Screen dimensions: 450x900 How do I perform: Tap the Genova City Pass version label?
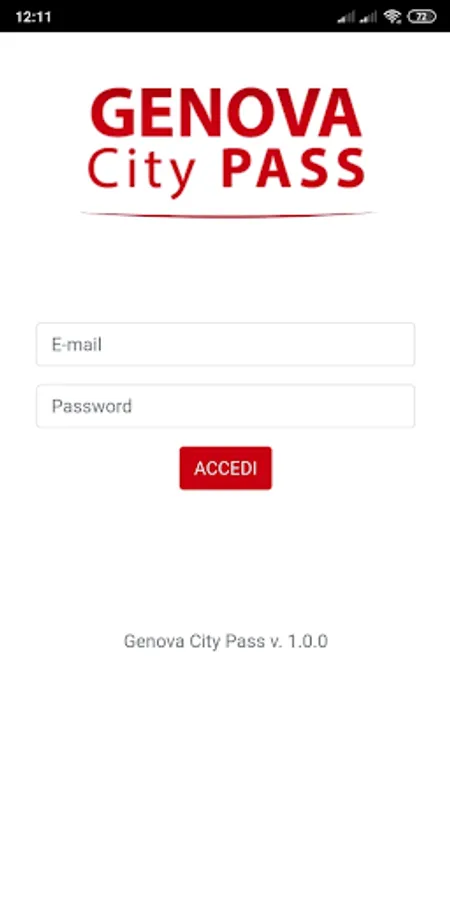pyautogui.click(x=226, y=641)
